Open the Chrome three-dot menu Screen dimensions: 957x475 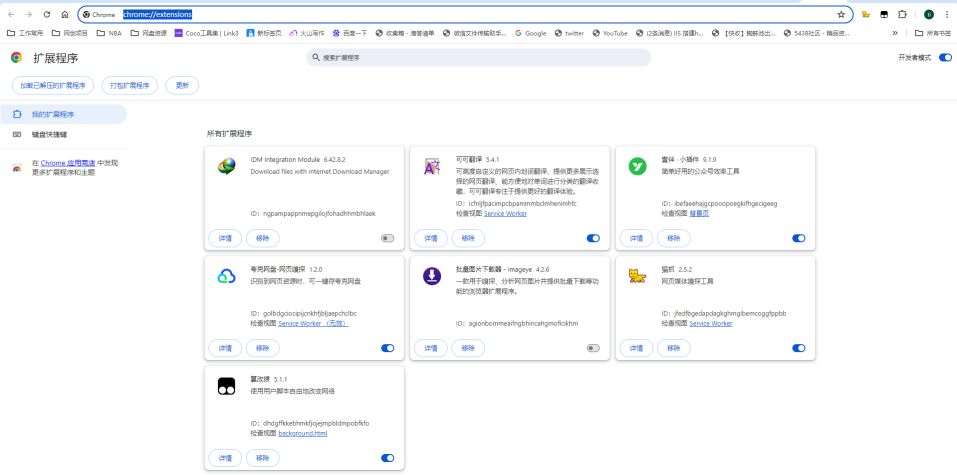click(947, 14)
